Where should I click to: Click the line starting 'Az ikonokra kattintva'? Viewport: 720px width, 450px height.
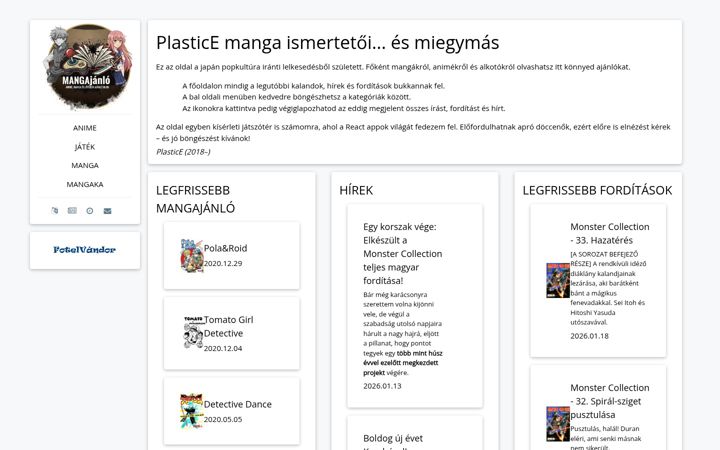(x=343, y=109)
